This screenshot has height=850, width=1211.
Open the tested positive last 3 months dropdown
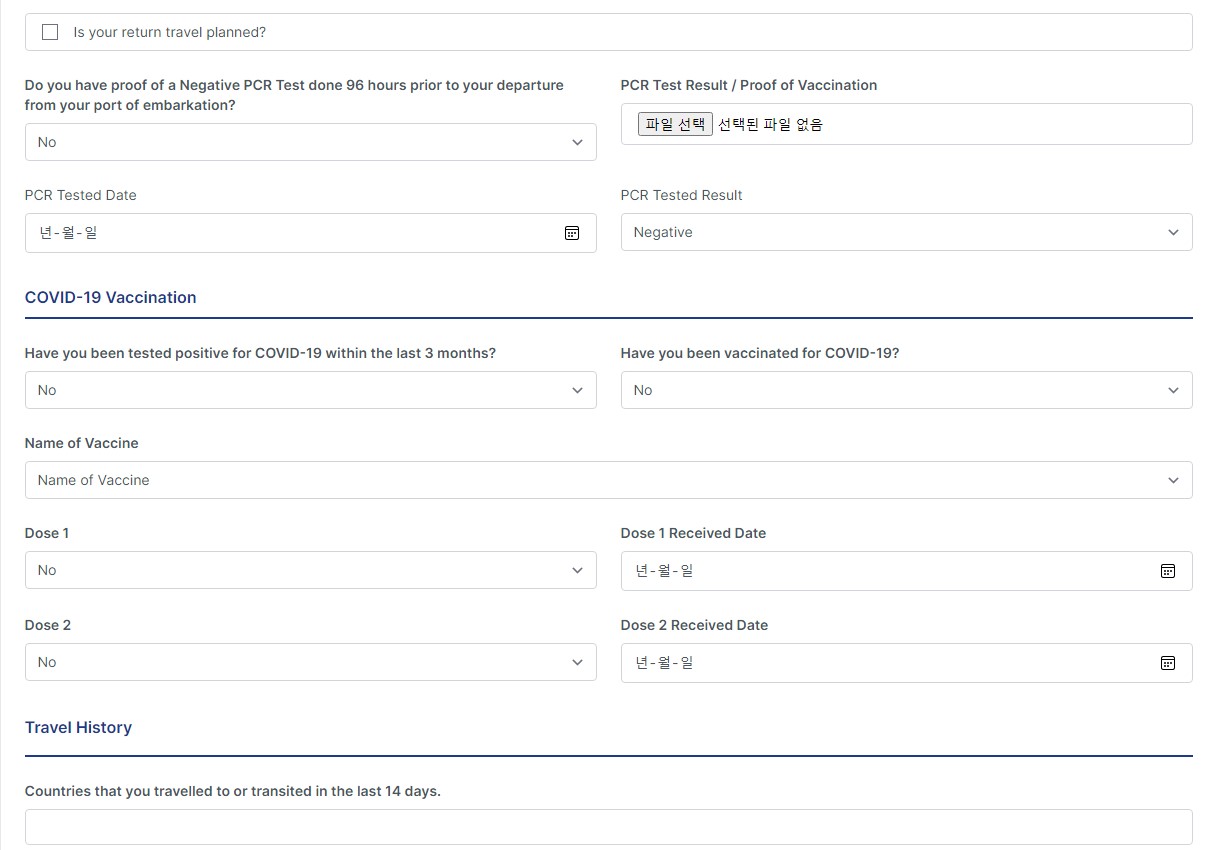pyautogui.click(x=311, y=390)
